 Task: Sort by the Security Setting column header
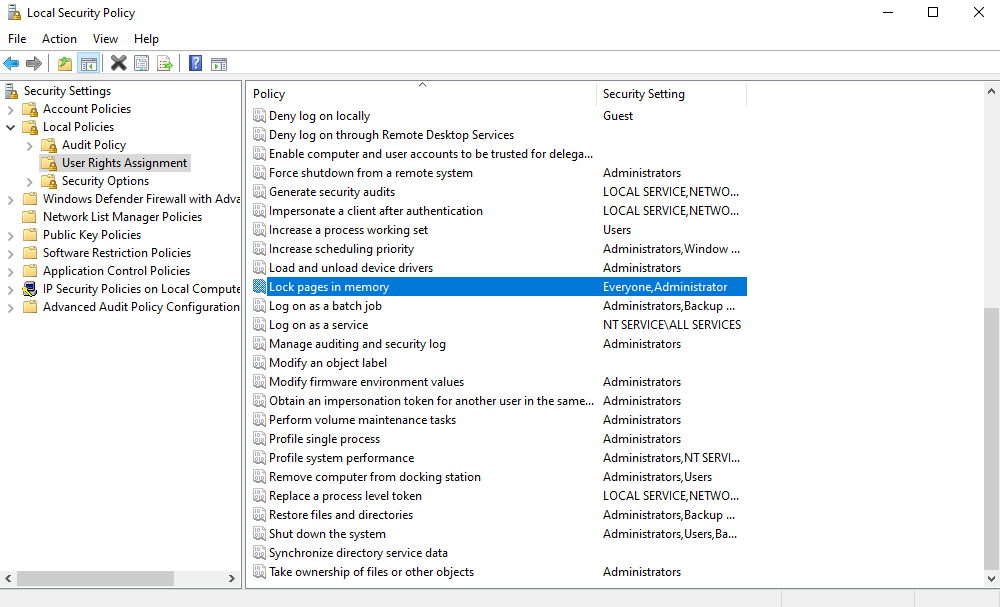671,94
